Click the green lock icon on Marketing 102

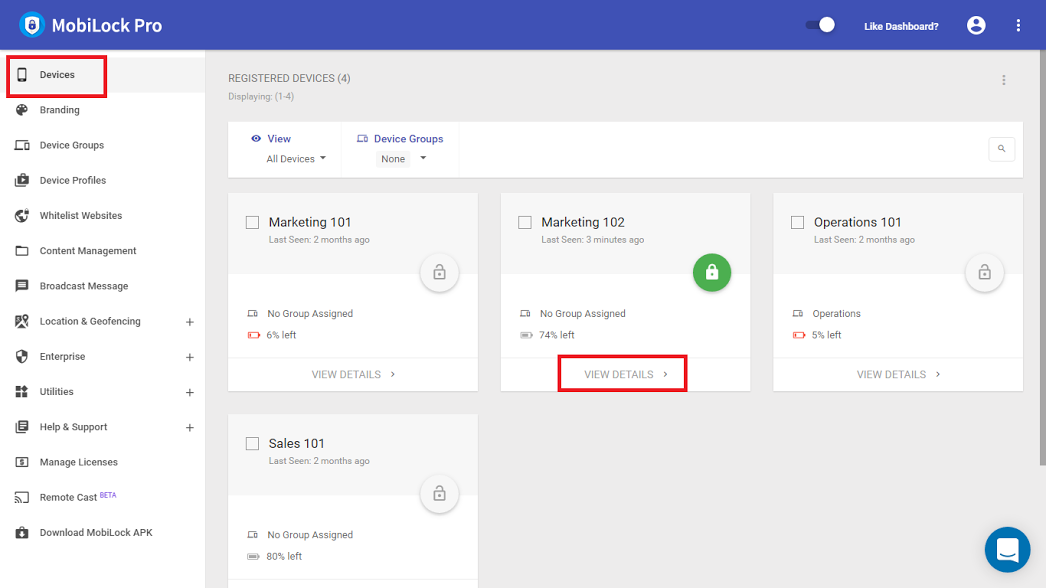click(712, 272)
